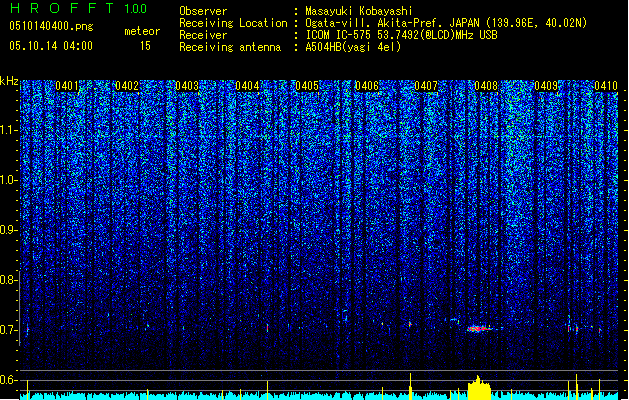Click the wide yellow intensity peak under 0408

pyautogui.click(x=479, y=388)
